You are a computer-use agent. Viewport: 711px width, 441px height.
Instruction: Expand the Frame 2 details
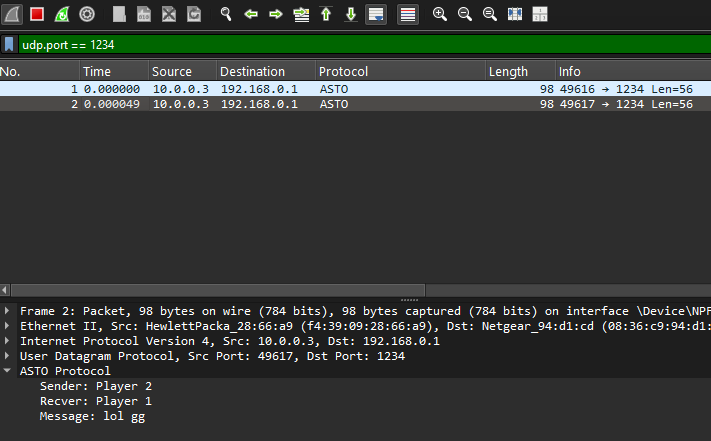7,310
